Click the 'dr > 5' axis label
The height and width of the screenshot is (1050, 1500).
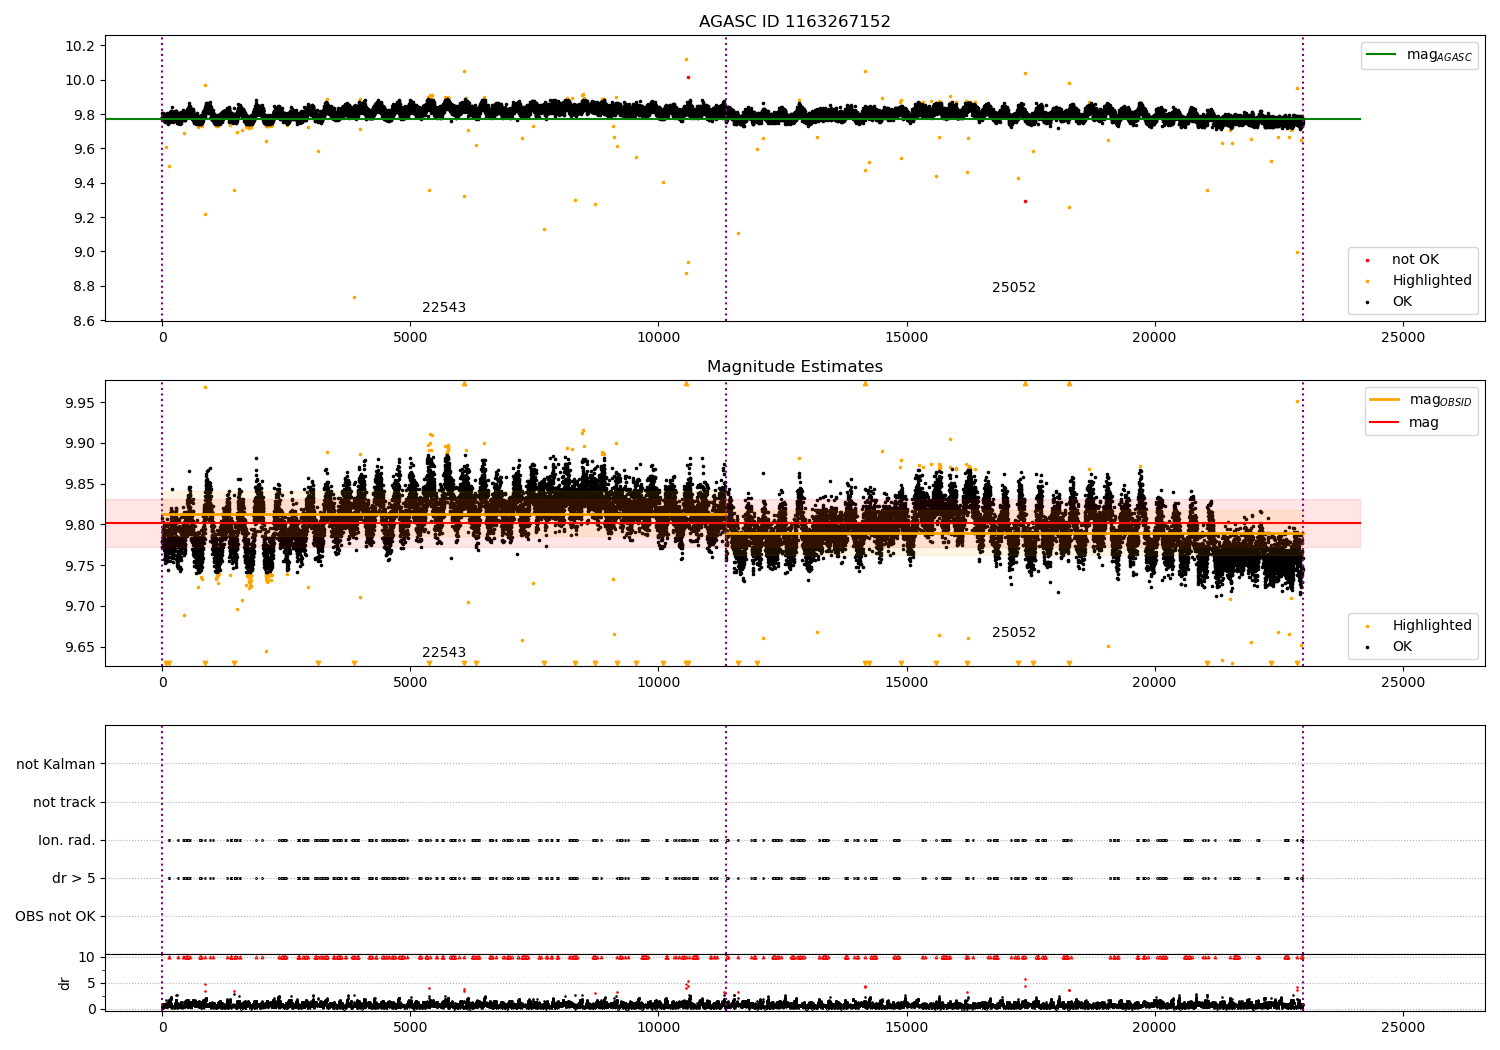point(74,879)
